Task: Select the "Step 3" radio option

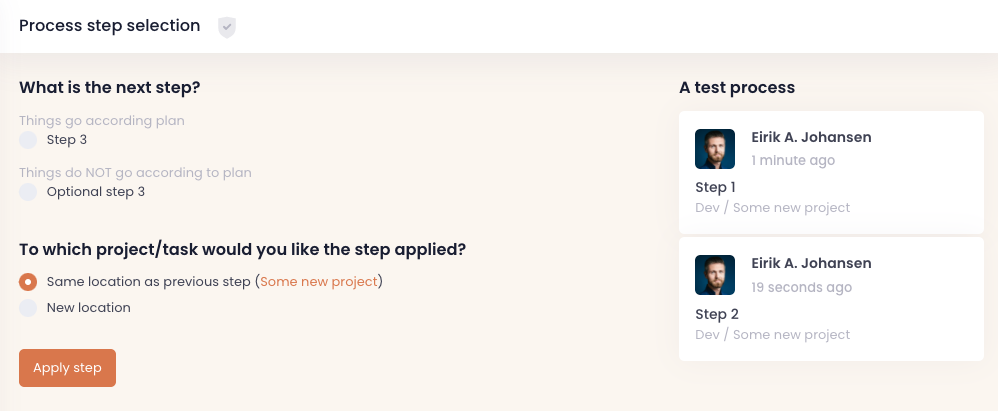Action: tap(28, 140)
